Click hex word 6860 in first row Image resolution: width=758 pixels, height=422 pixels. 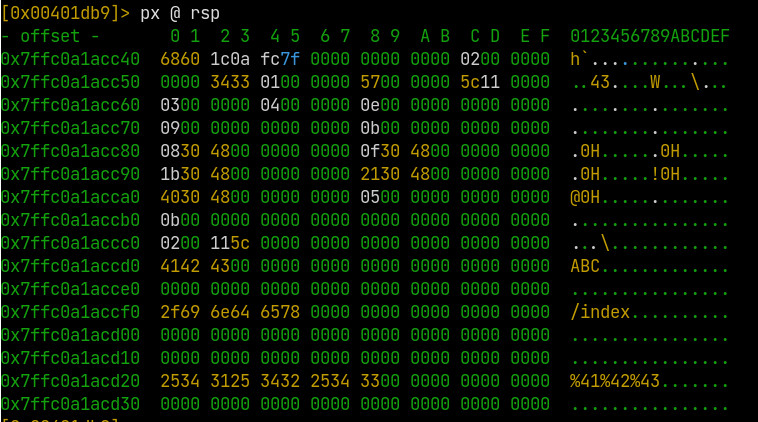(x=180, y=59)
